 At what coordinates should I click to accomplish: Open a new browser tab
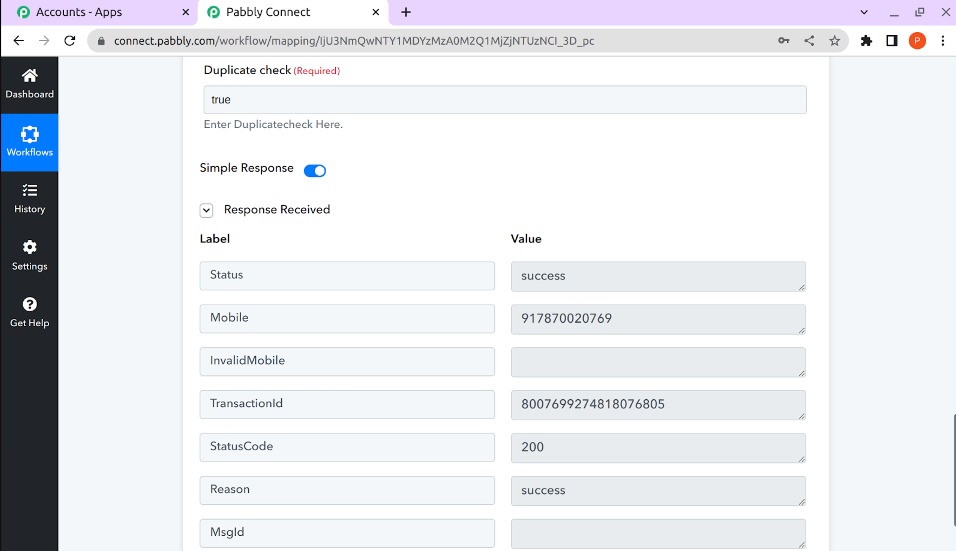[405, 12]
